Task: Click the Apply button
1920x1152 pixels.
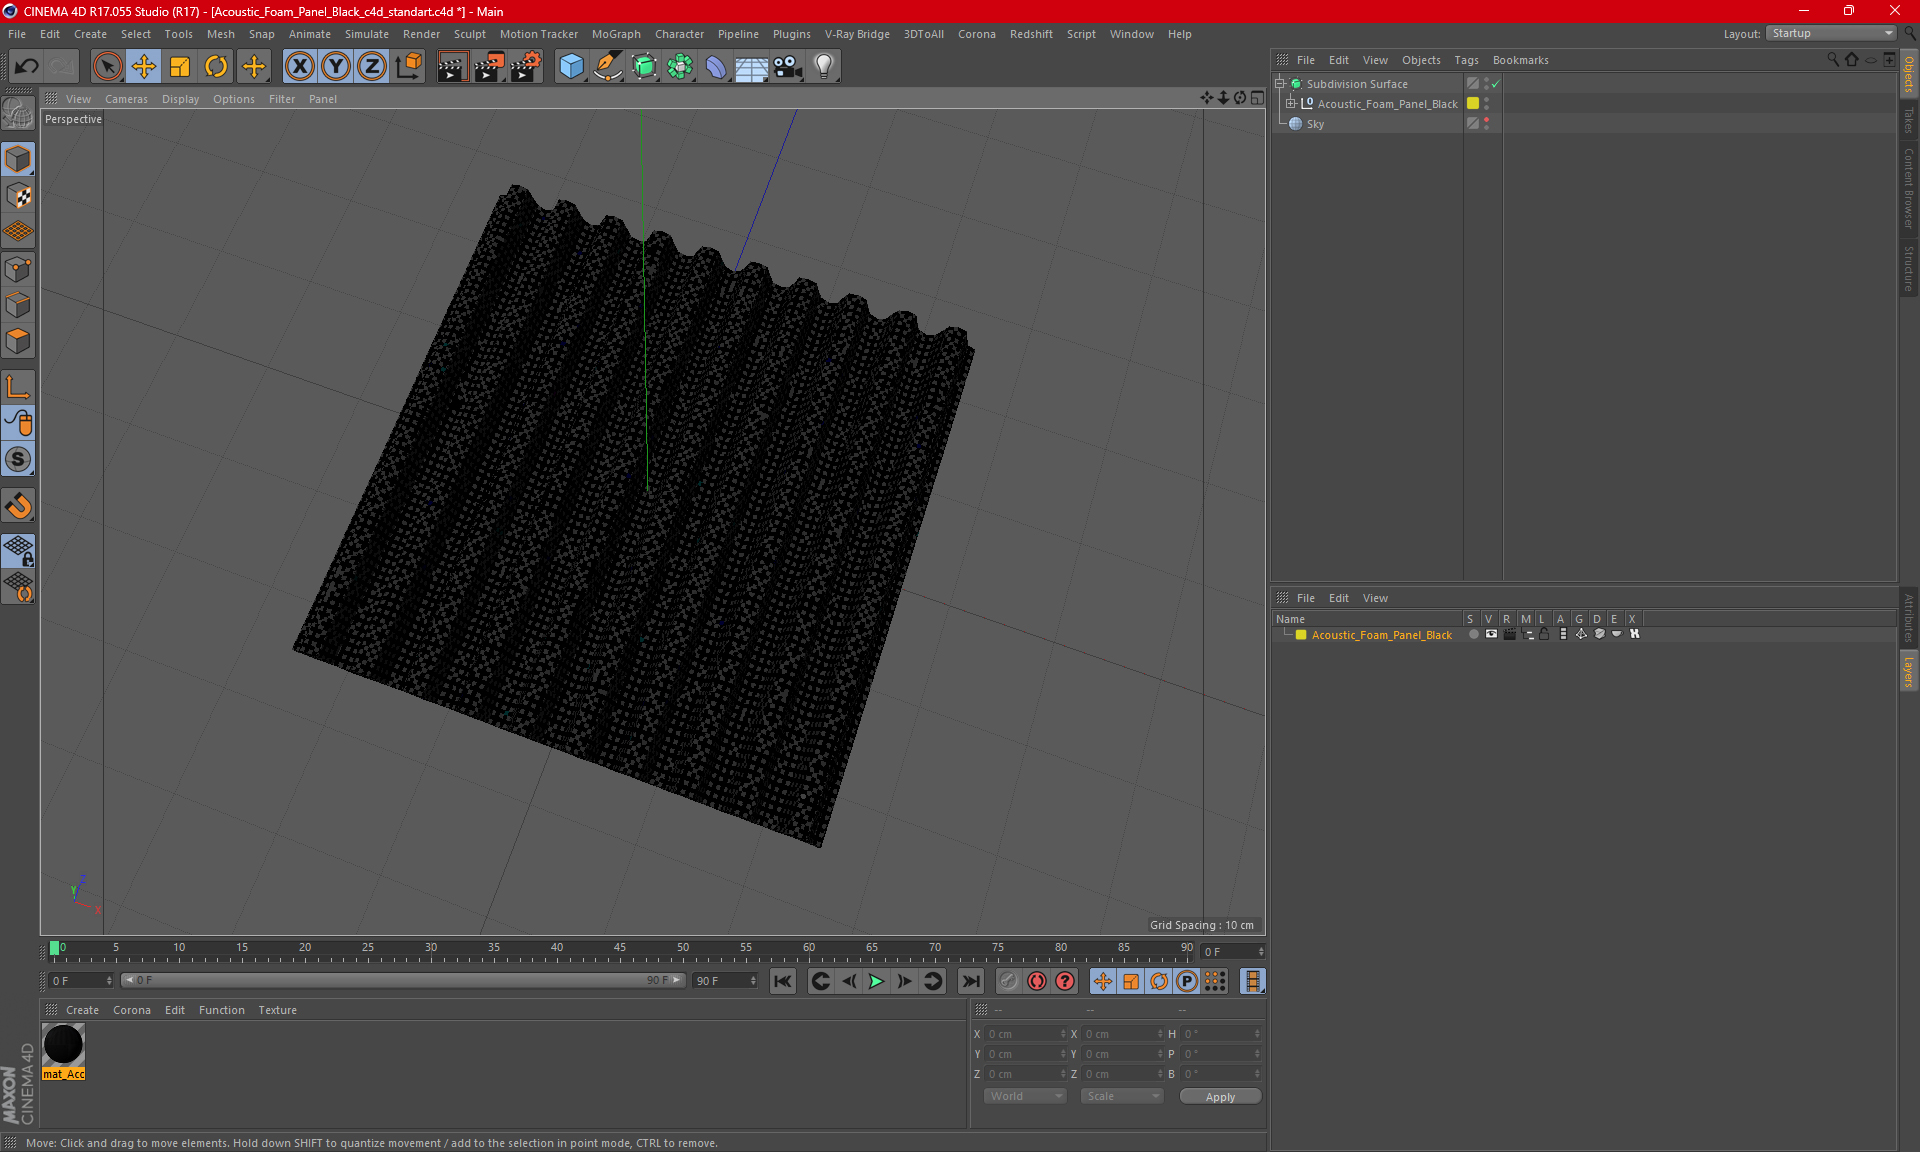Action: pyautogui.click(x=1220, y=1097)
